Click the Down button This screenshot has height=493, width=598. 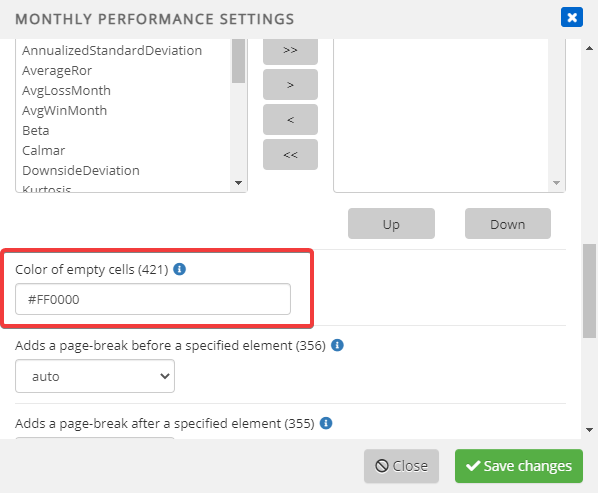coord(508,224)
